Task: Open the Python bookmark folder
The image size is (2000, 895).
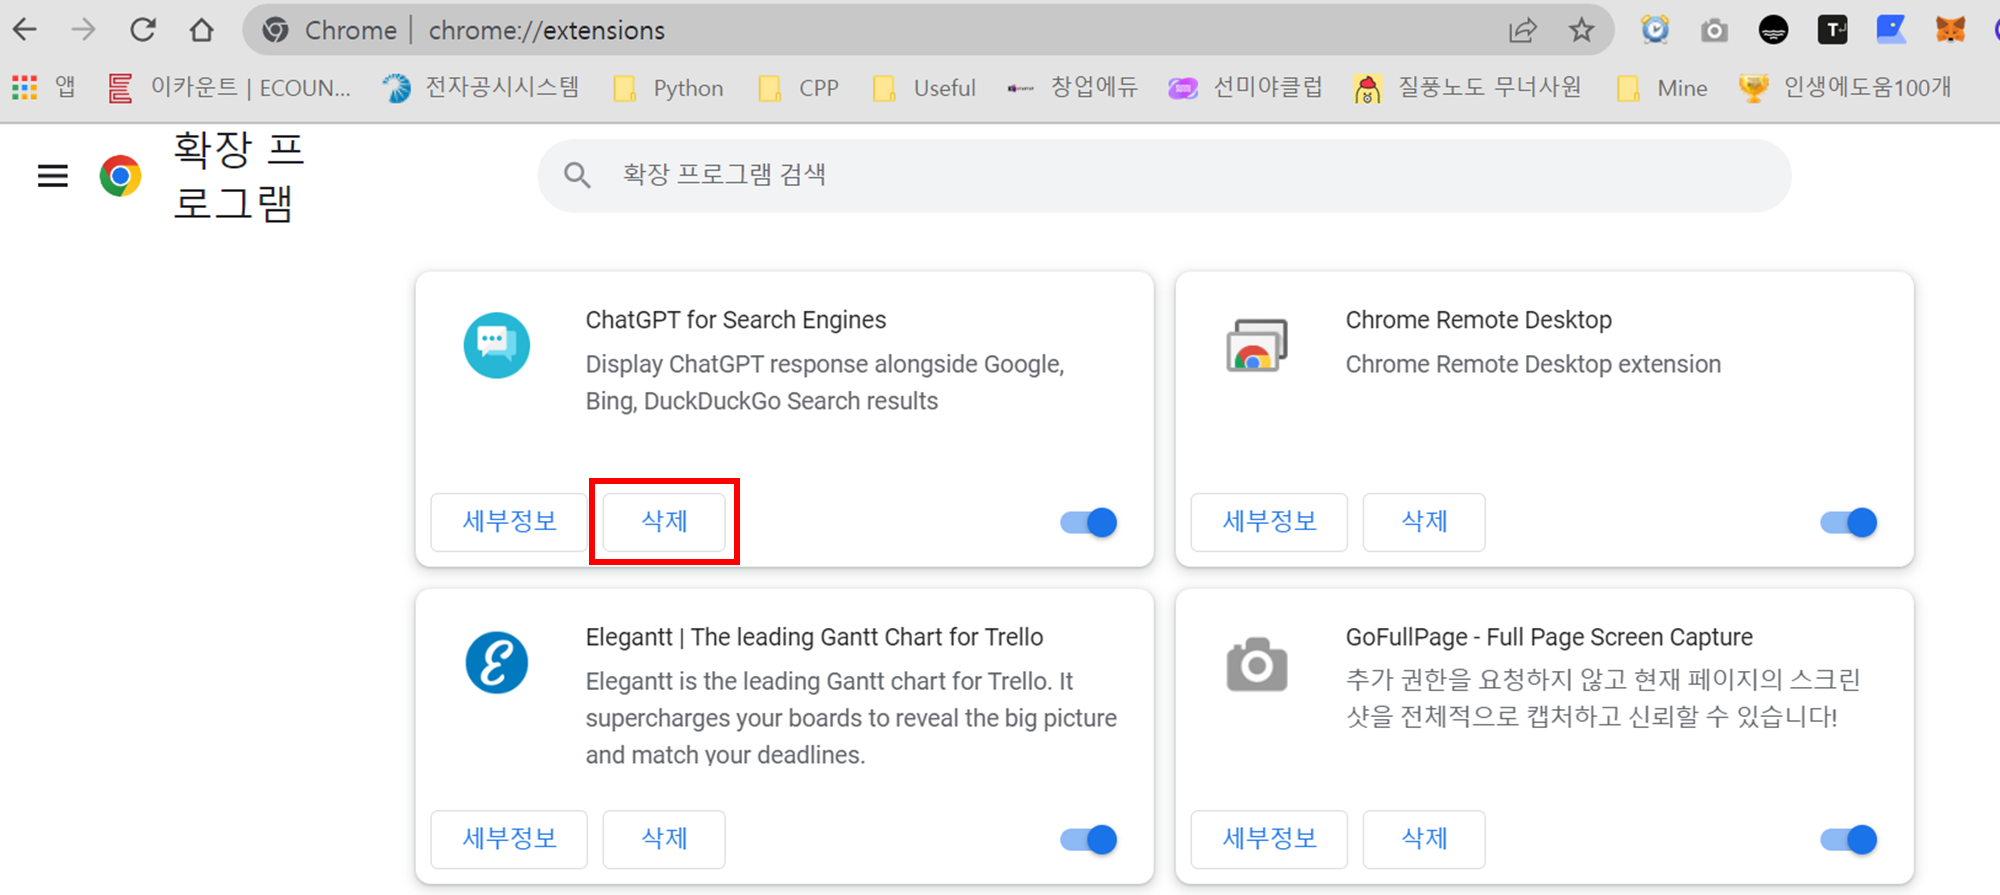Action: 669,88
